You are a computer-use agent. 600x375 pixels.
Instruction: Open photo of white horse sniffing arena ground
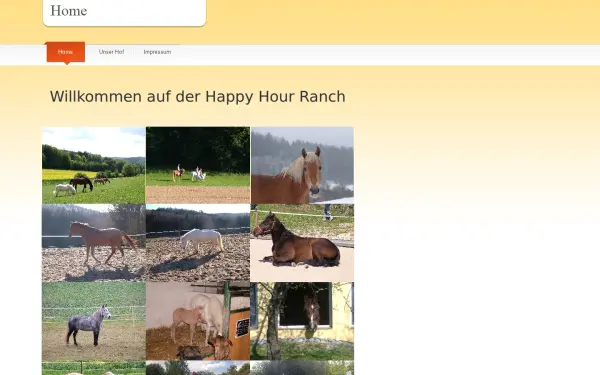pyautogui.click(x=198, y=243)
